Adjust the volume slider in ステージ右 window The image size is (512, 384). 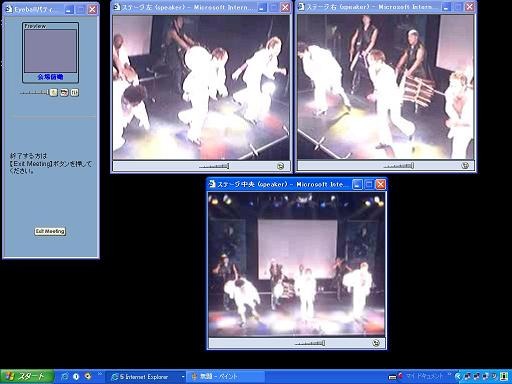[399, 165]
